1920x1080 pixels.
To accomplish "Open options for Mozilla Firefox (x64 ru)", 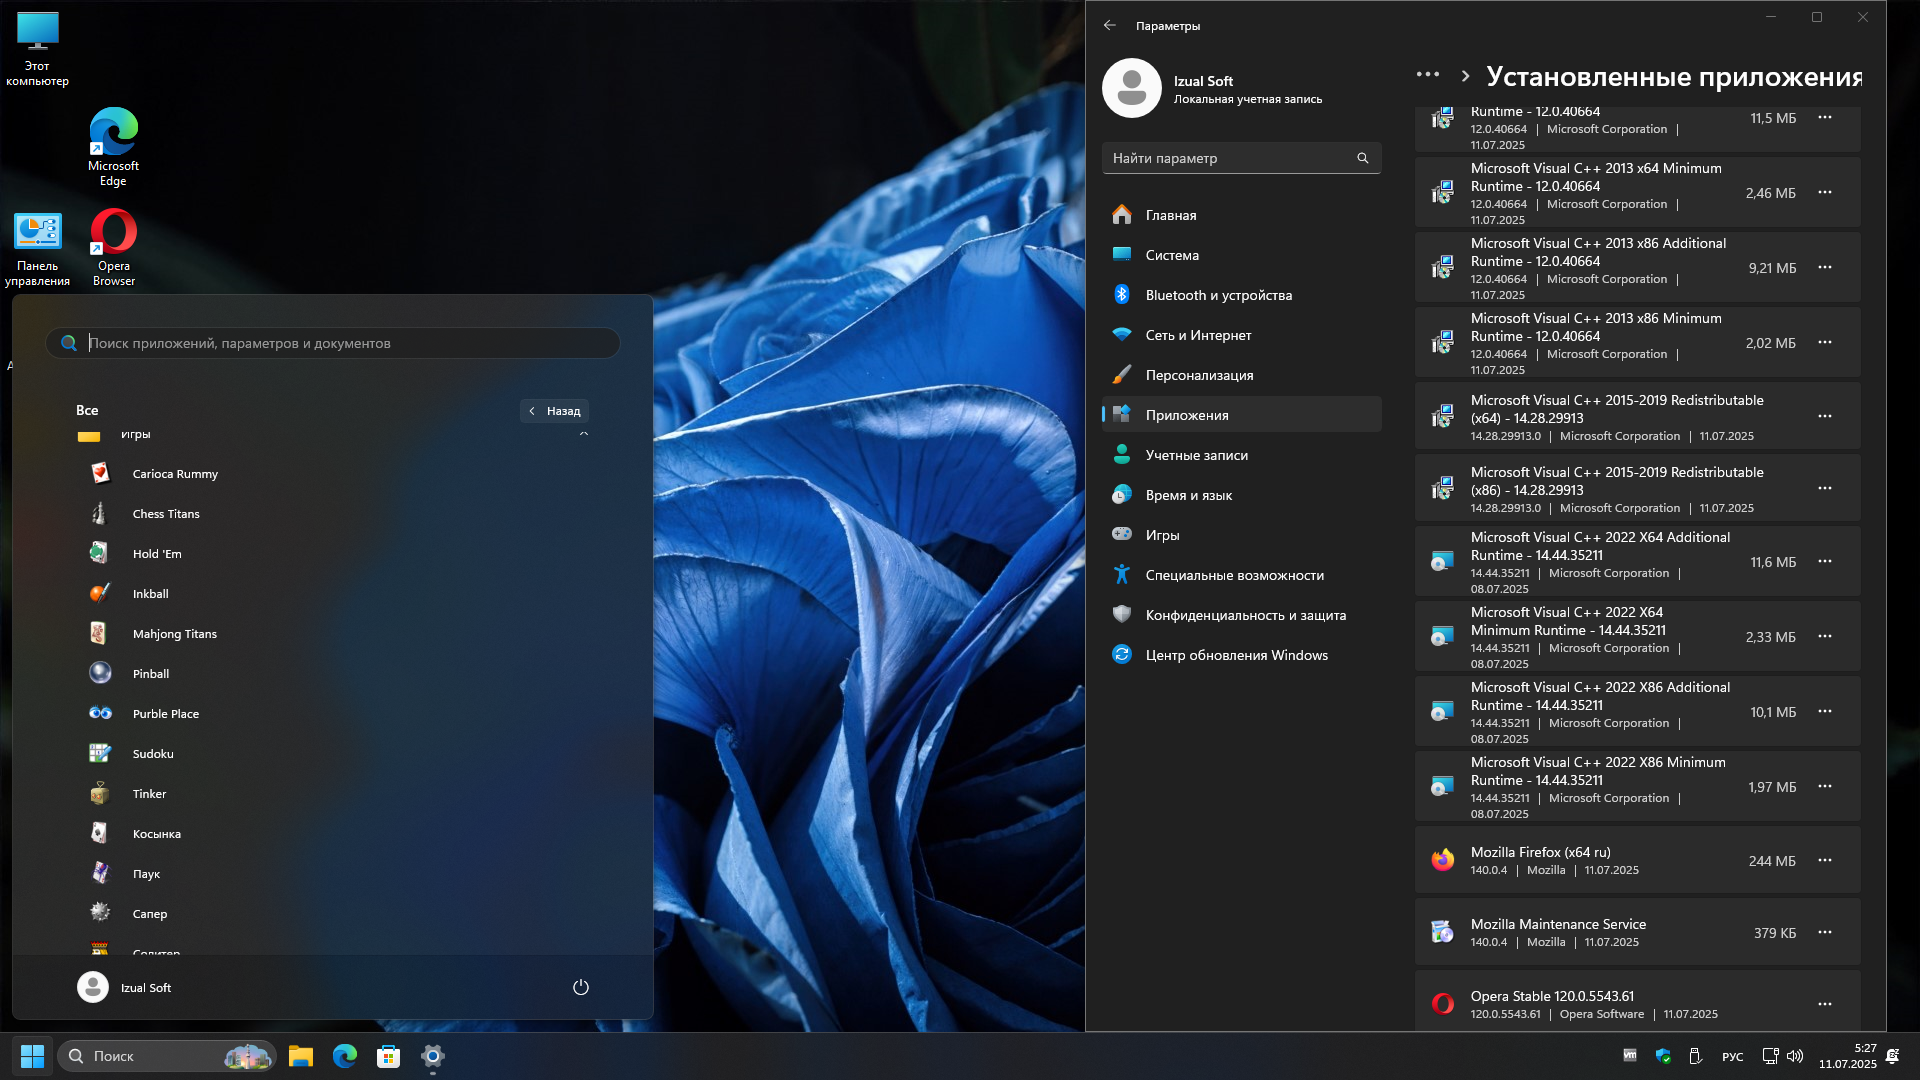I will pos(1825,860).
